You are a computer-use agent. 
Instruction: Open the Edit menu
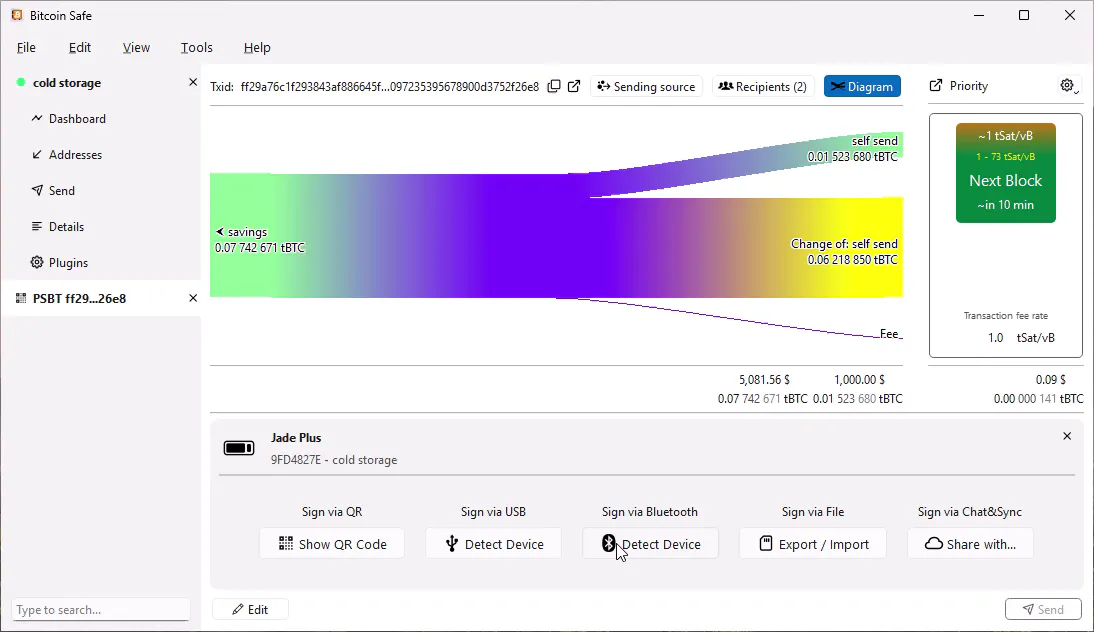click(80, 47)
